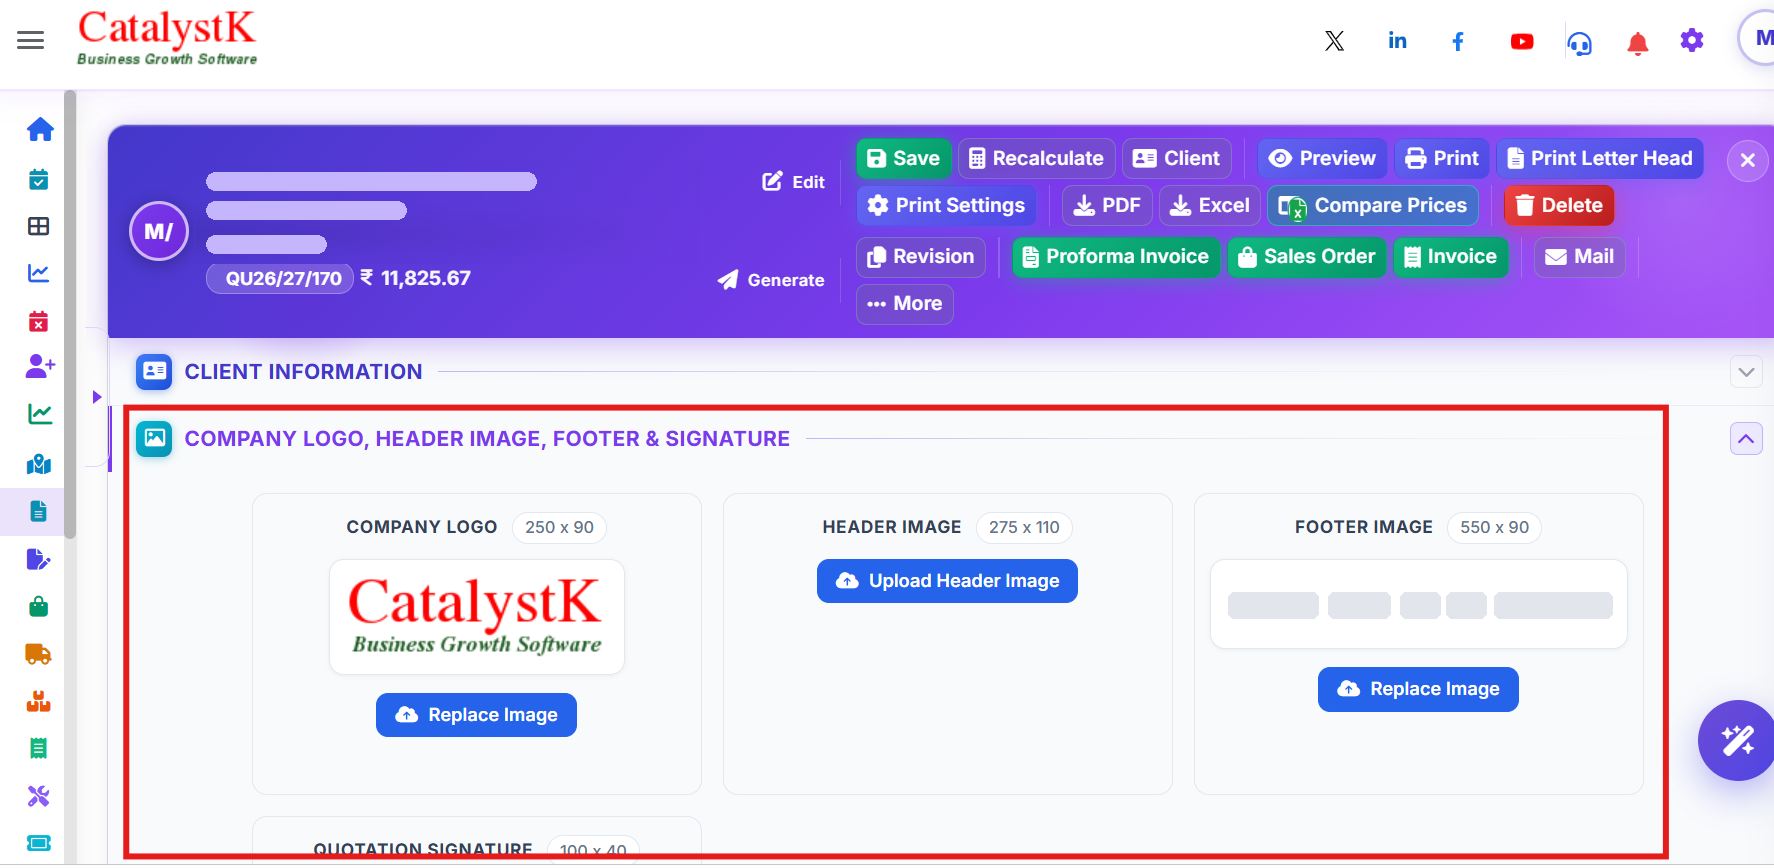Collapse the Company Logo section chevron
This screenshot has height=868, width=1774.
click(x=1746, y=439)
